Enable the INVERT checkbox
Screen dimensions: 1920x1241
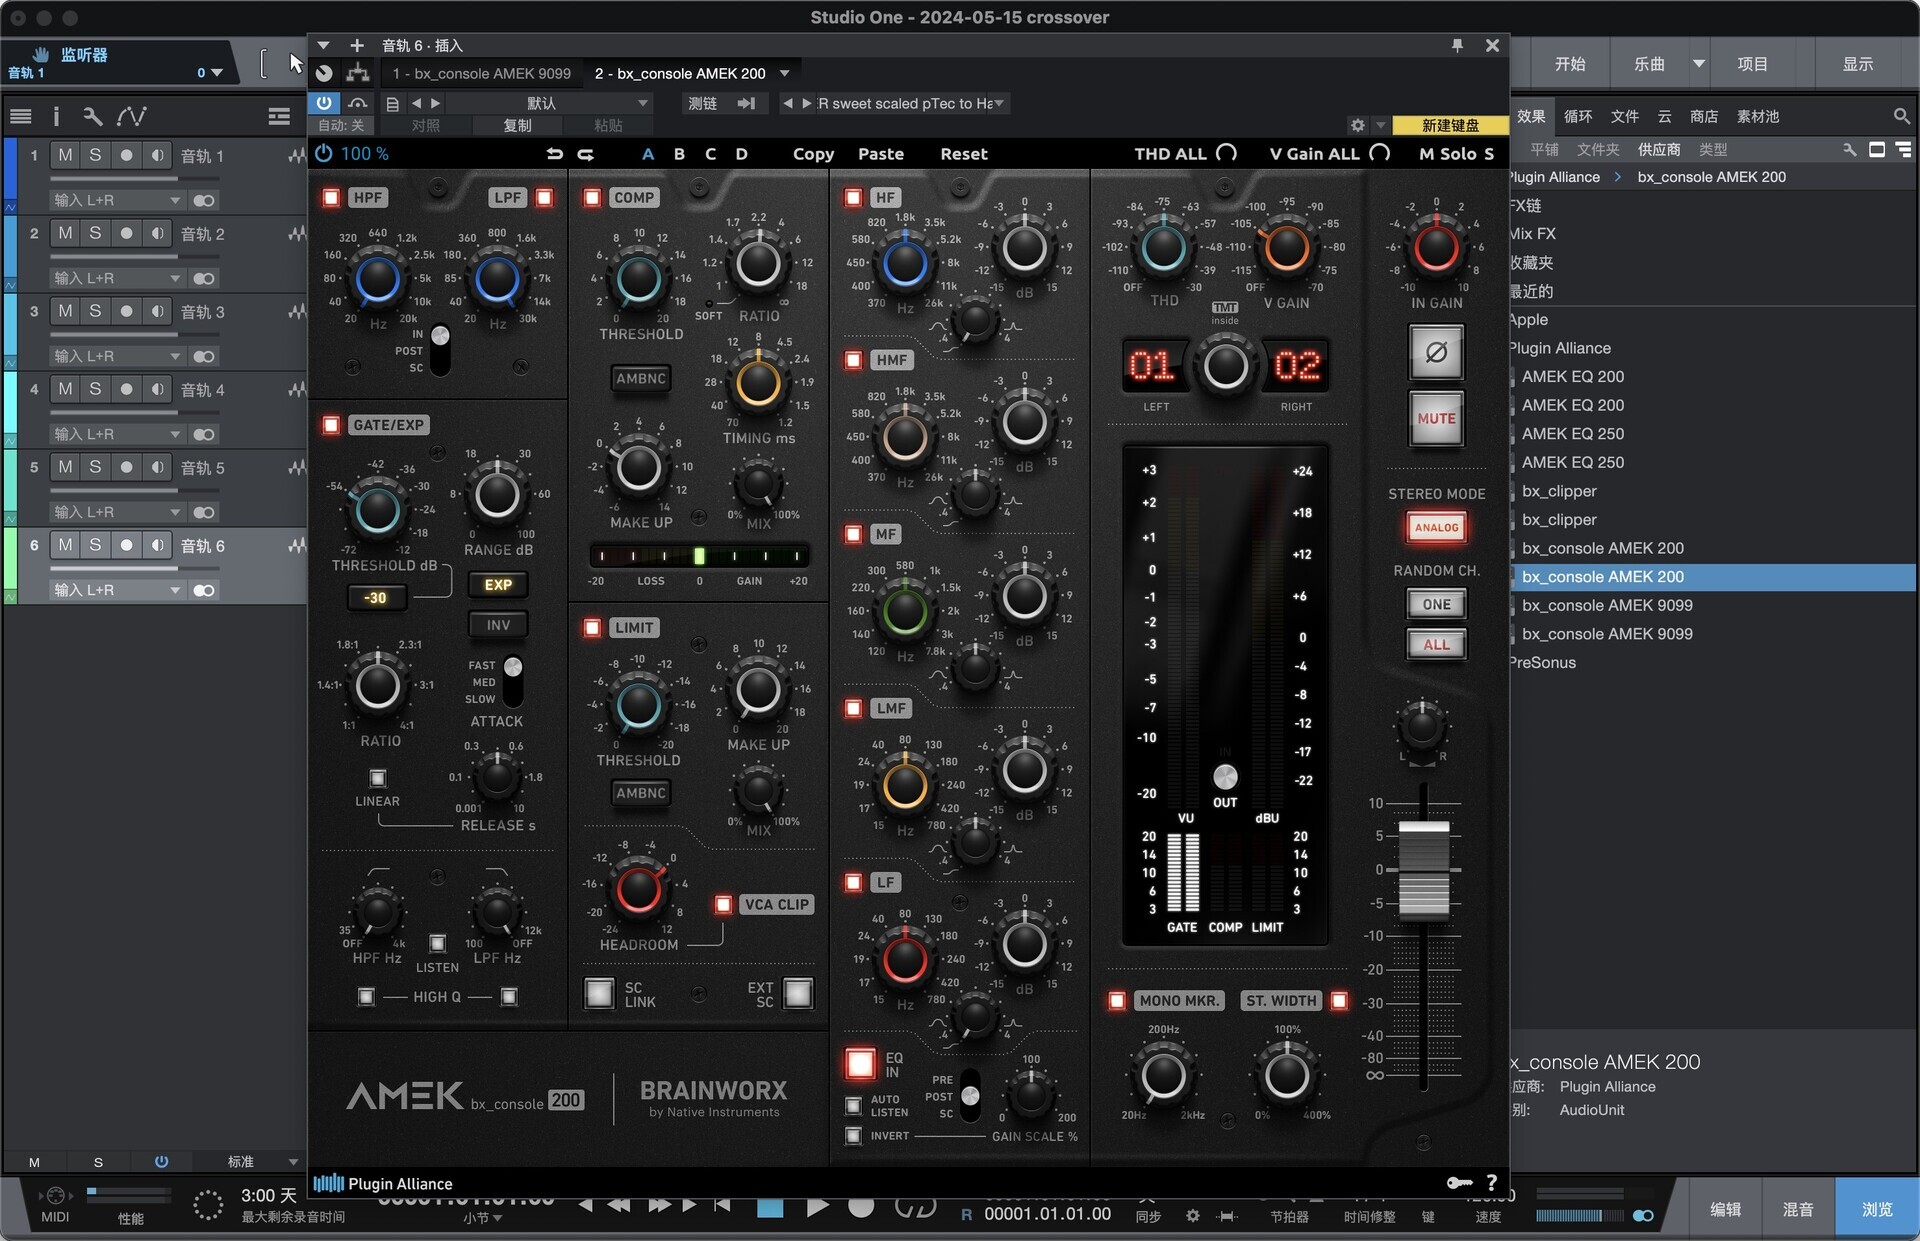[853, 1136]
